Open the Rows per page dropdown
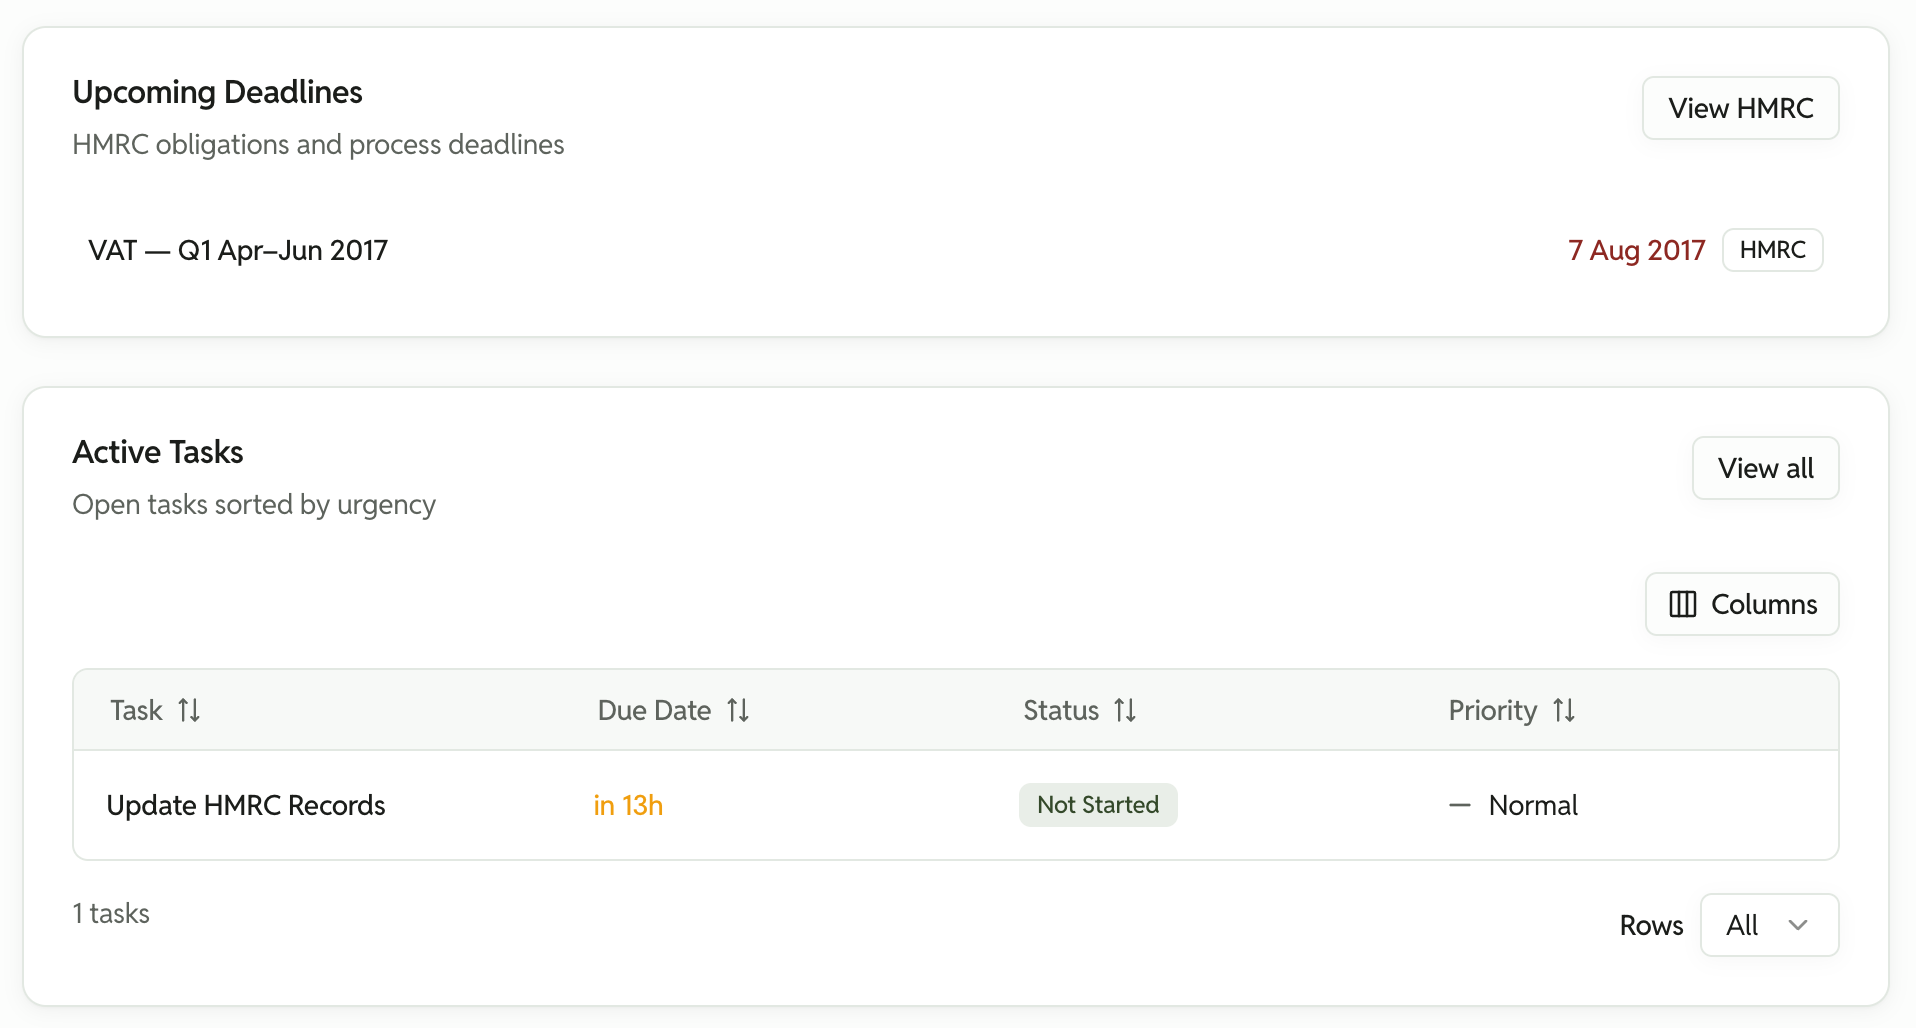The image size is (1916, 1028). [1768, 925]
